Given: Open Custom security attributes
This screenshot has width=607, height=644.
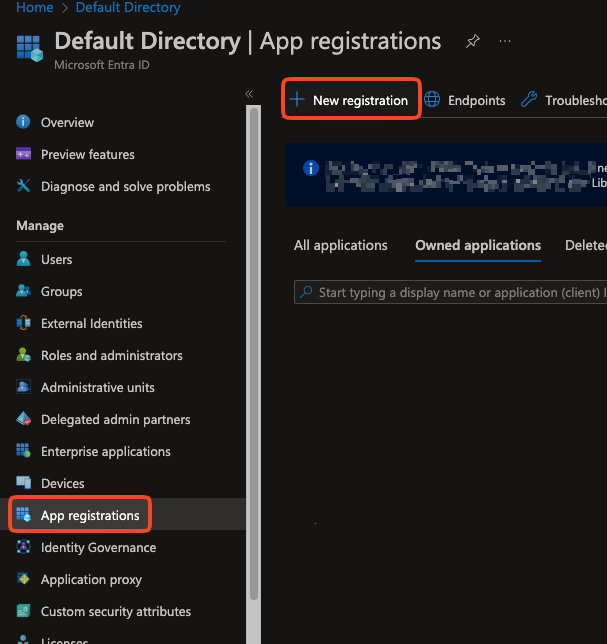Looking at the screenshot, I should click(116, 612).
